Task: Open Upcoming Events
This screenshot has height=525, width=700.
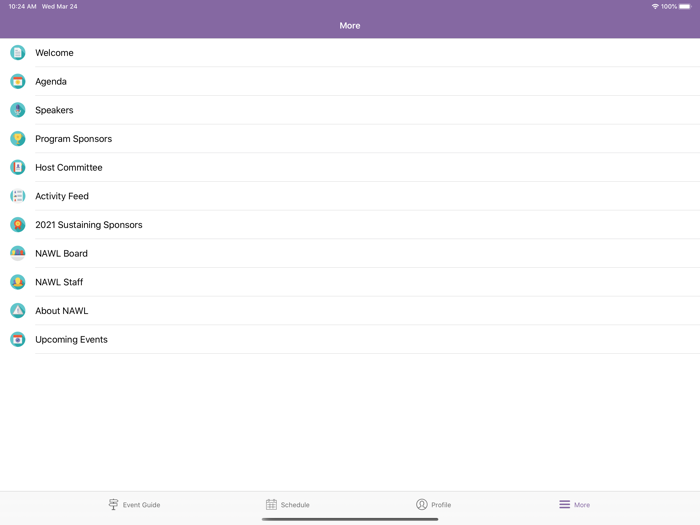Action: click(x=350, y=339)
